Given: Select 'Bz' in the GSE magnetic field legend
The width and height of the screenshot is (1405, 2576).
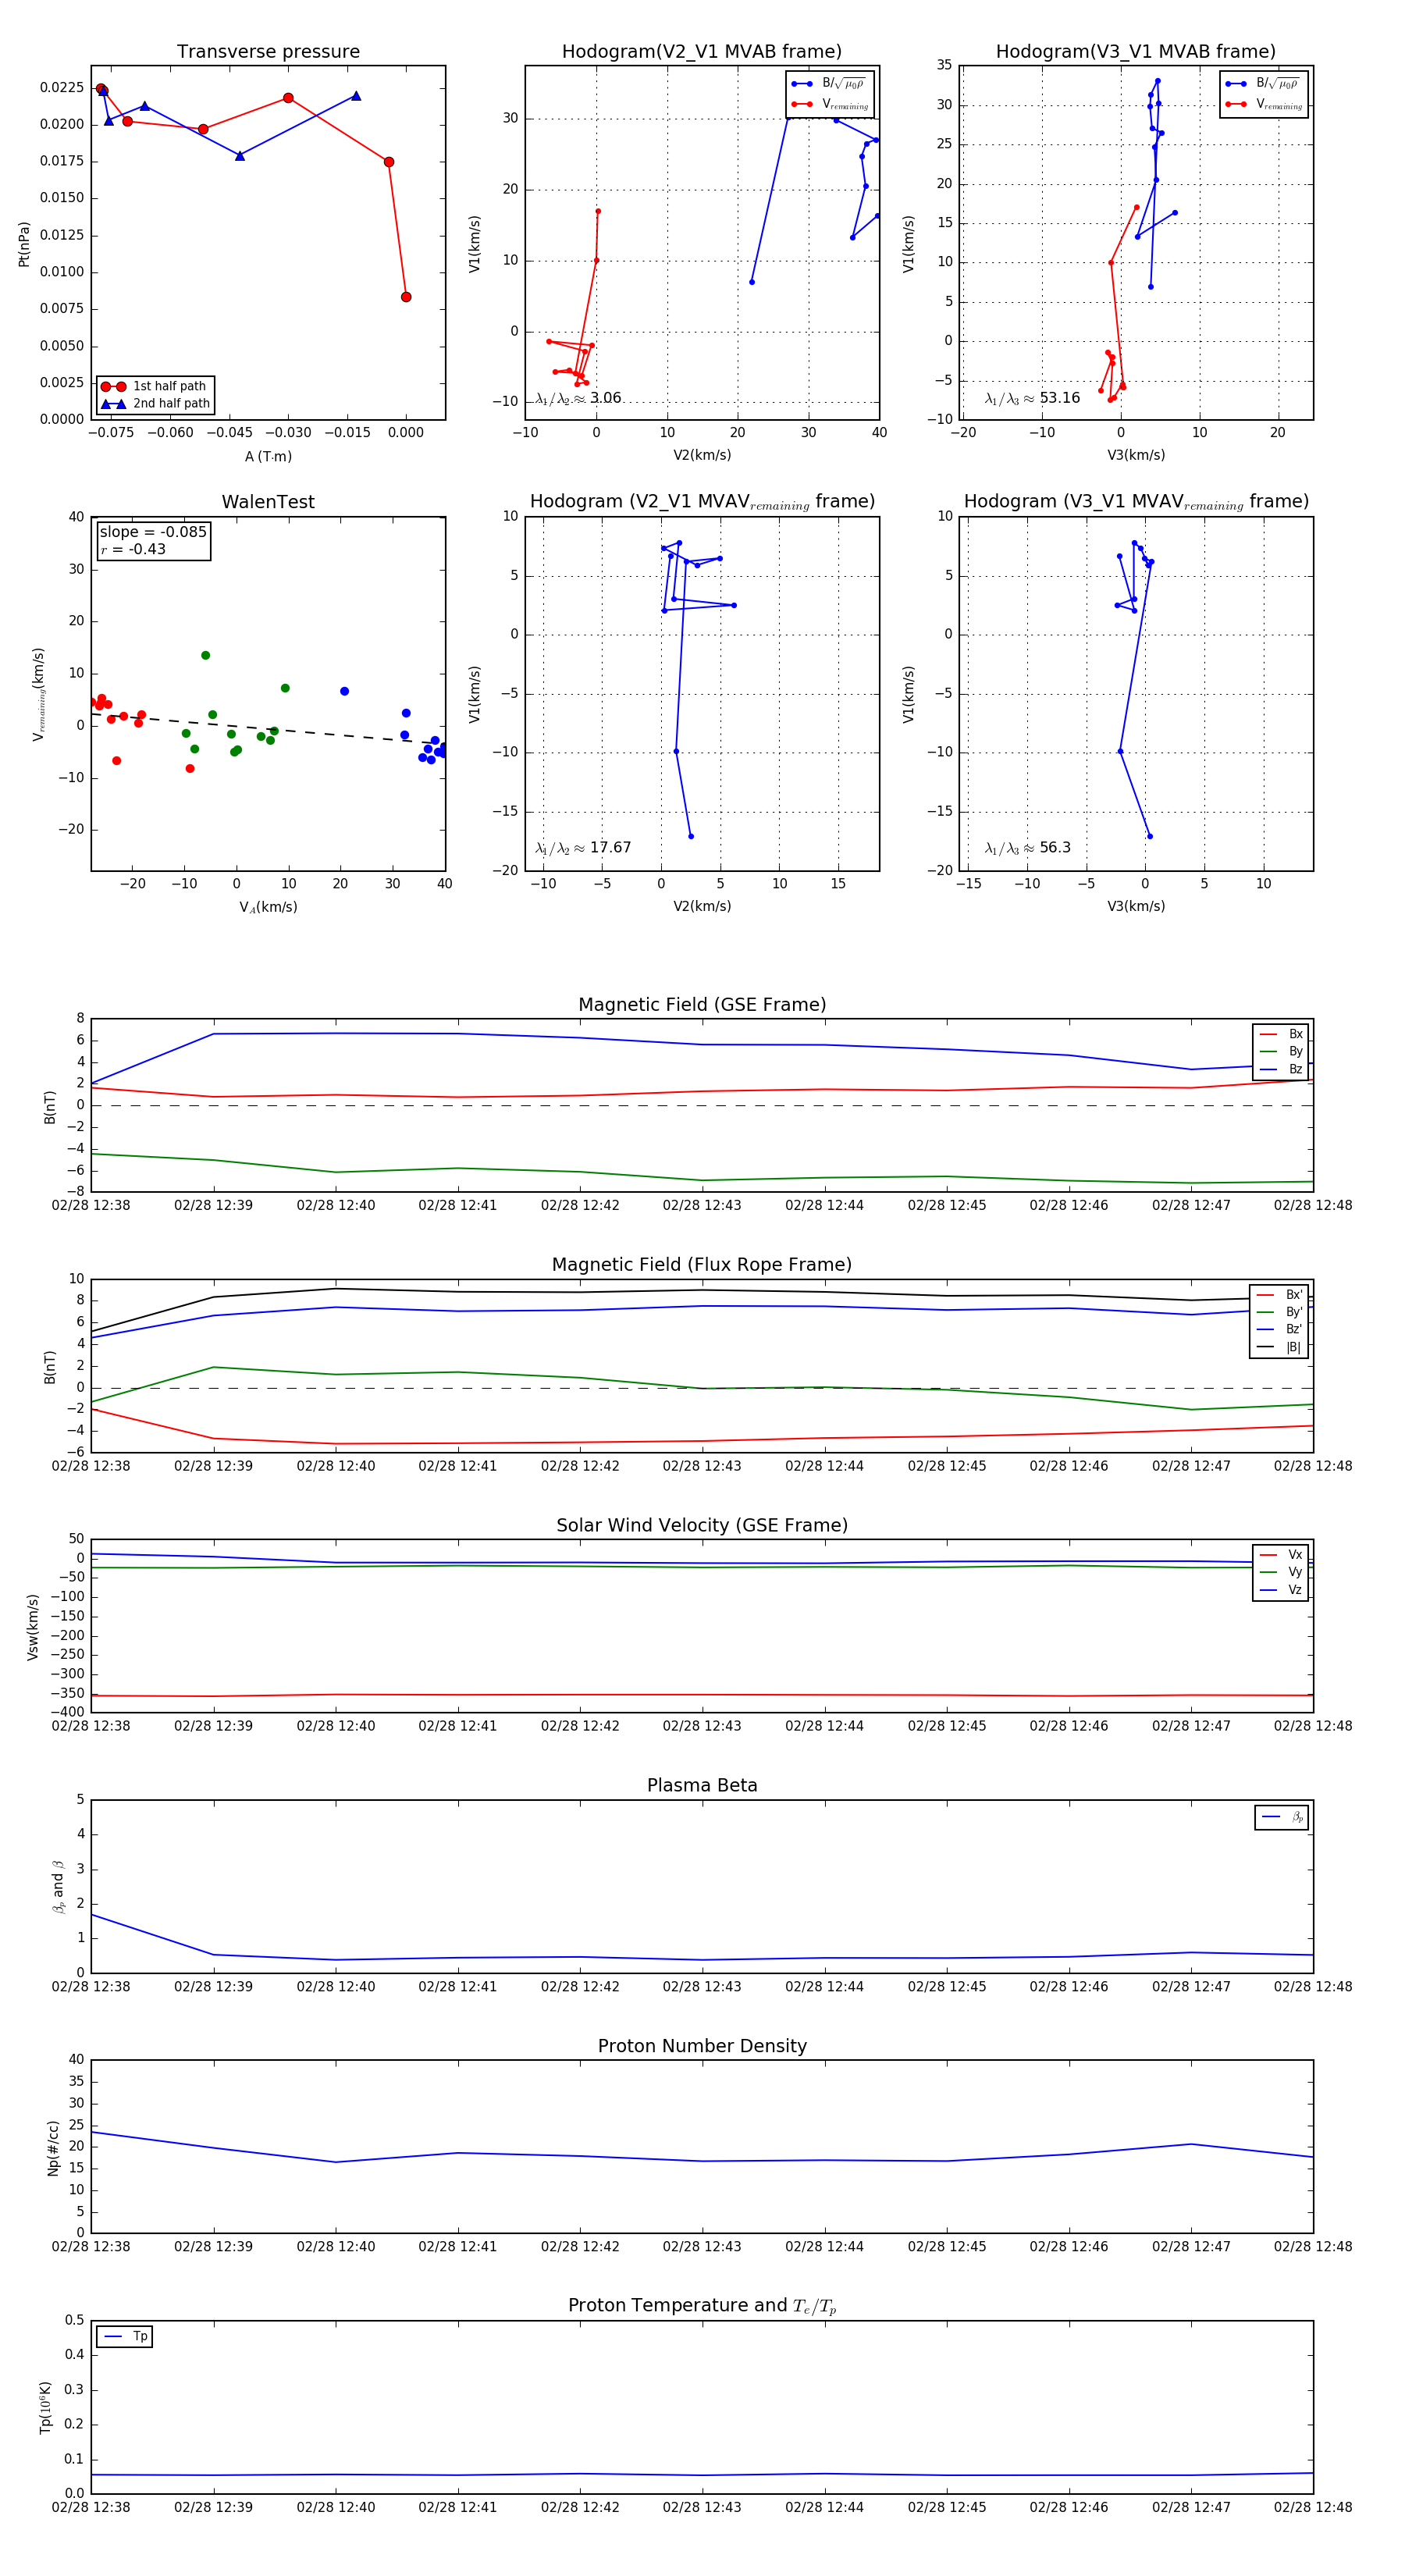Looking at the screenshot, I should pyautogui.click(x=1282, y=1069).
